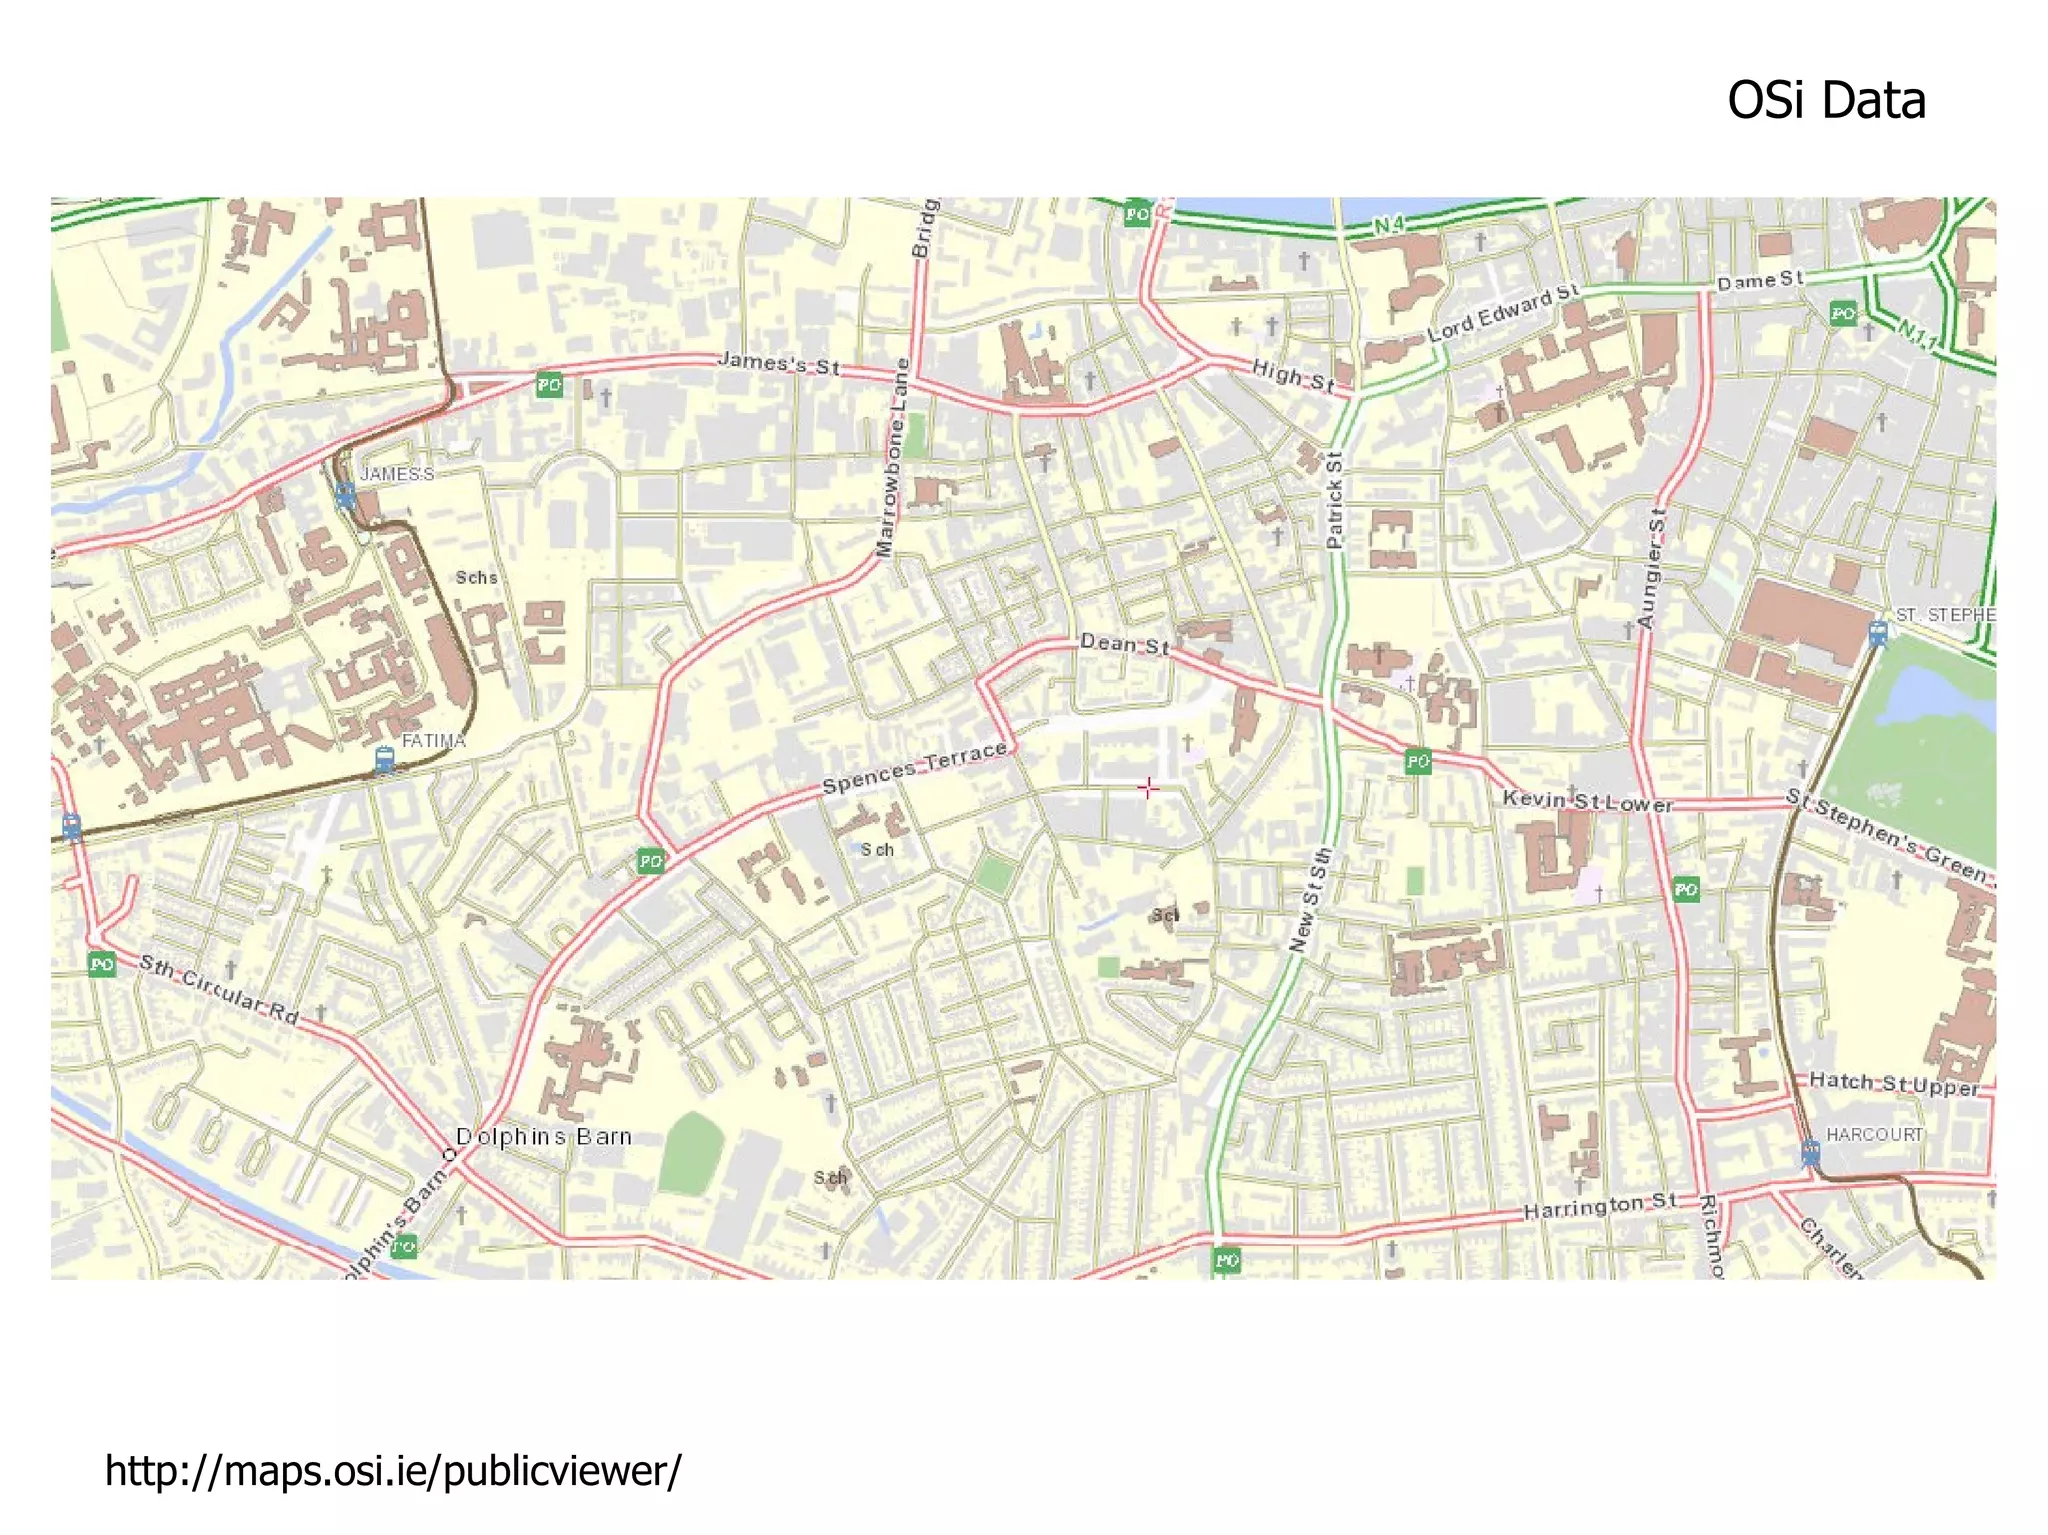Click the PO icon below Spences Terrace
Screen dimensions: 2048x1535
click(650, 860)
